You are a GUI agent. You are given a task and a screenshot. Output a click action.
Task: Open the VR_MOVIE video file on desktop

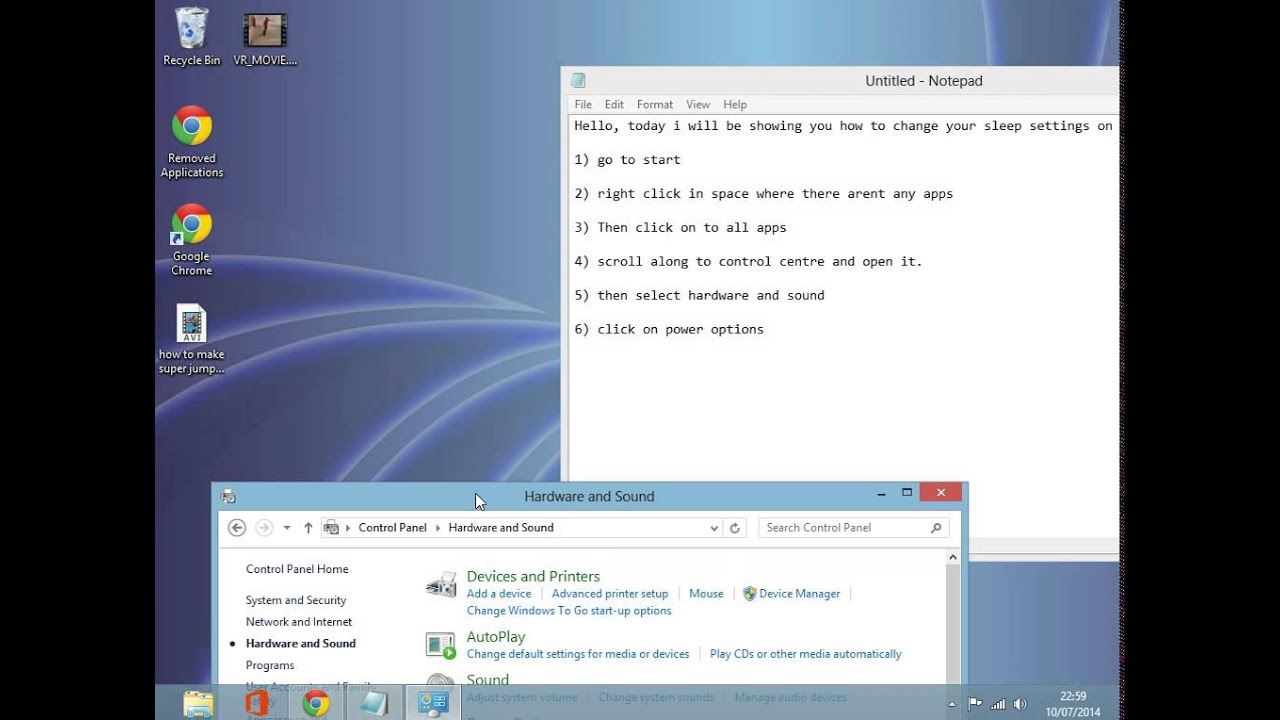pyautogui.click(x=265, y=37)
